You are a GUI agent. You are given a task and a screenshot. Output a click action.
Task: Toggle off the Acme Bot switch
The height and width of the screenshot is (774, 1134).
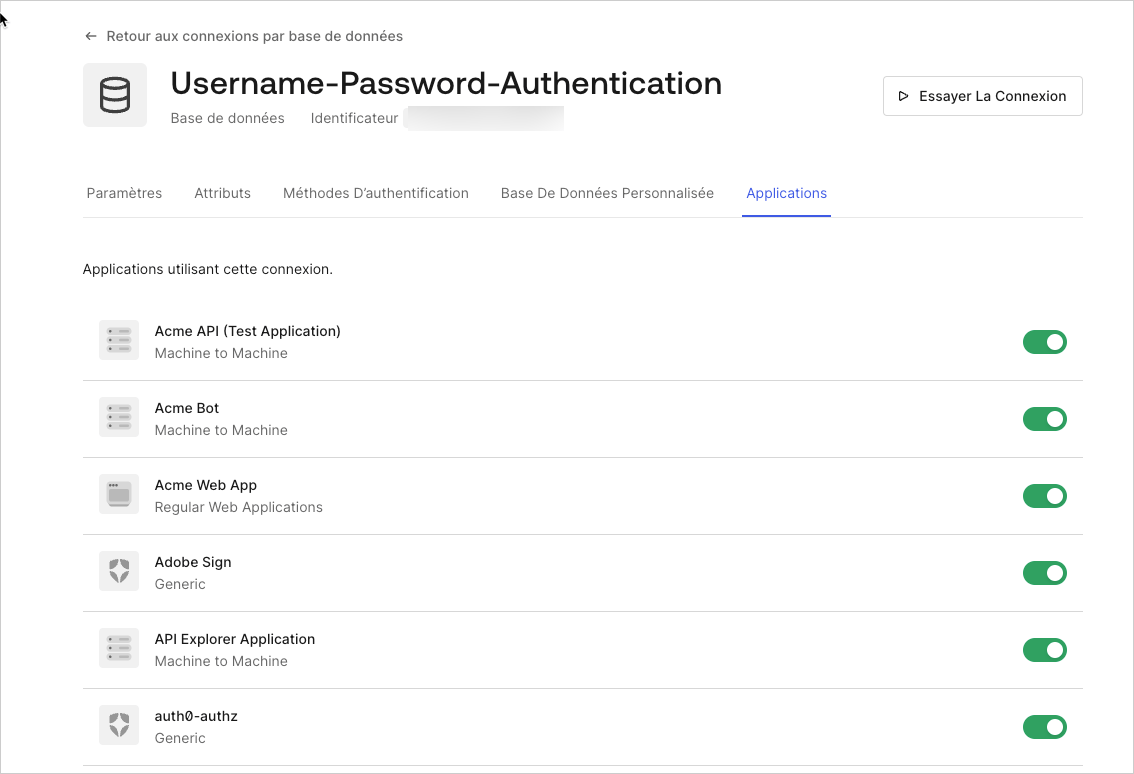1044,419
